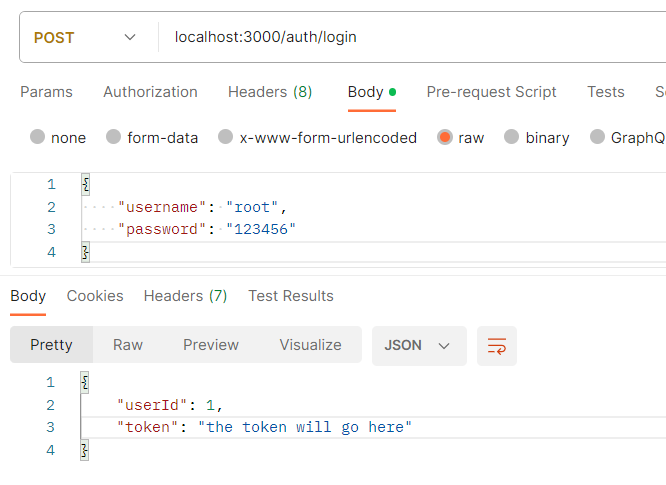
Task: Select the raw body radio button
Action: (x=445, y=138)
